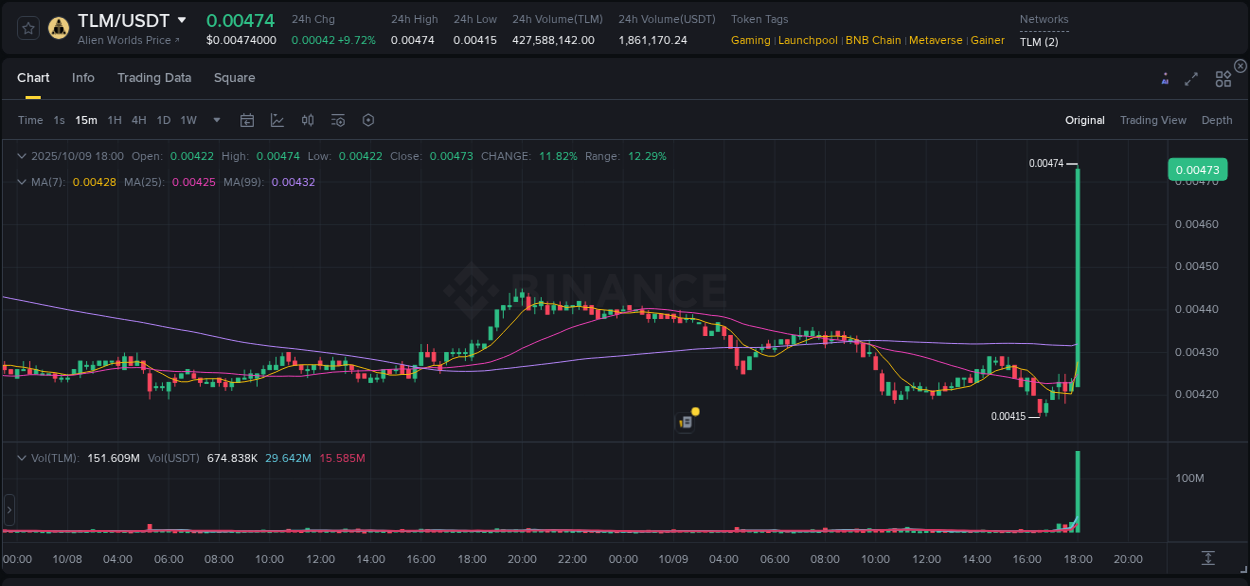Open the indicator list icon
Viewport: 1250px width, 586px height.
click(x=338, y=120)
